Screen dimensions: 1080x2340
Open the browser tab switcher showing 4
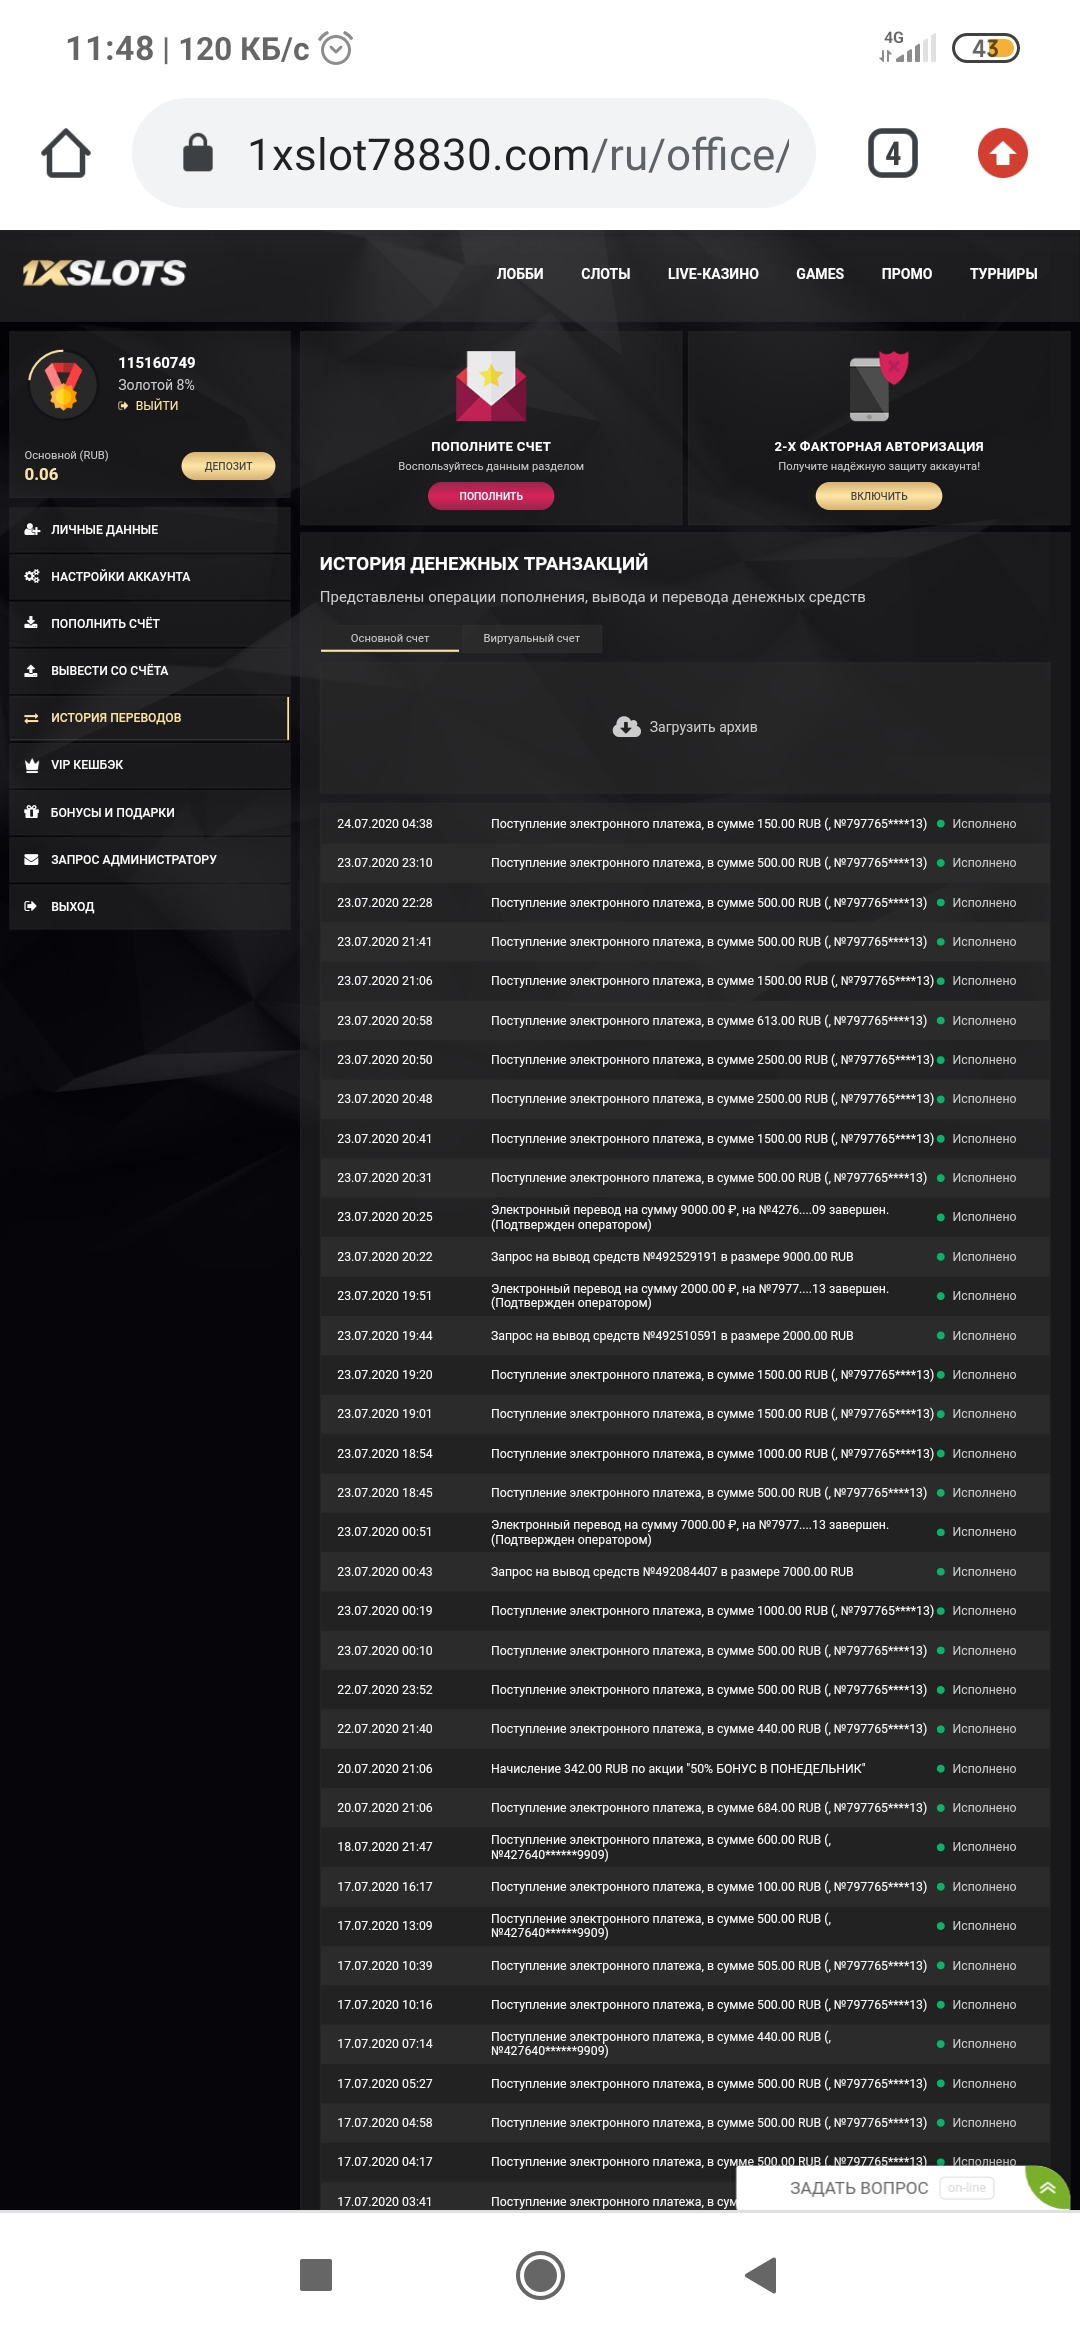[892, 154]
